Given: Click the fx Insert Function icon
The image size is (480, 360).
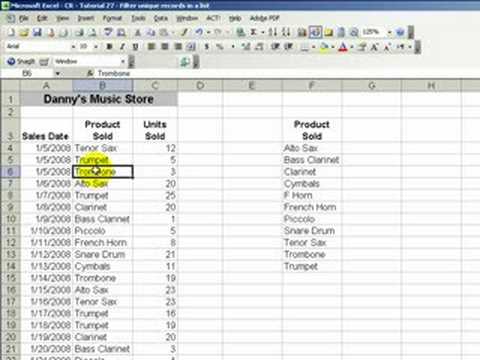Looking at the screenshot, I should click(x=90, y=73).
